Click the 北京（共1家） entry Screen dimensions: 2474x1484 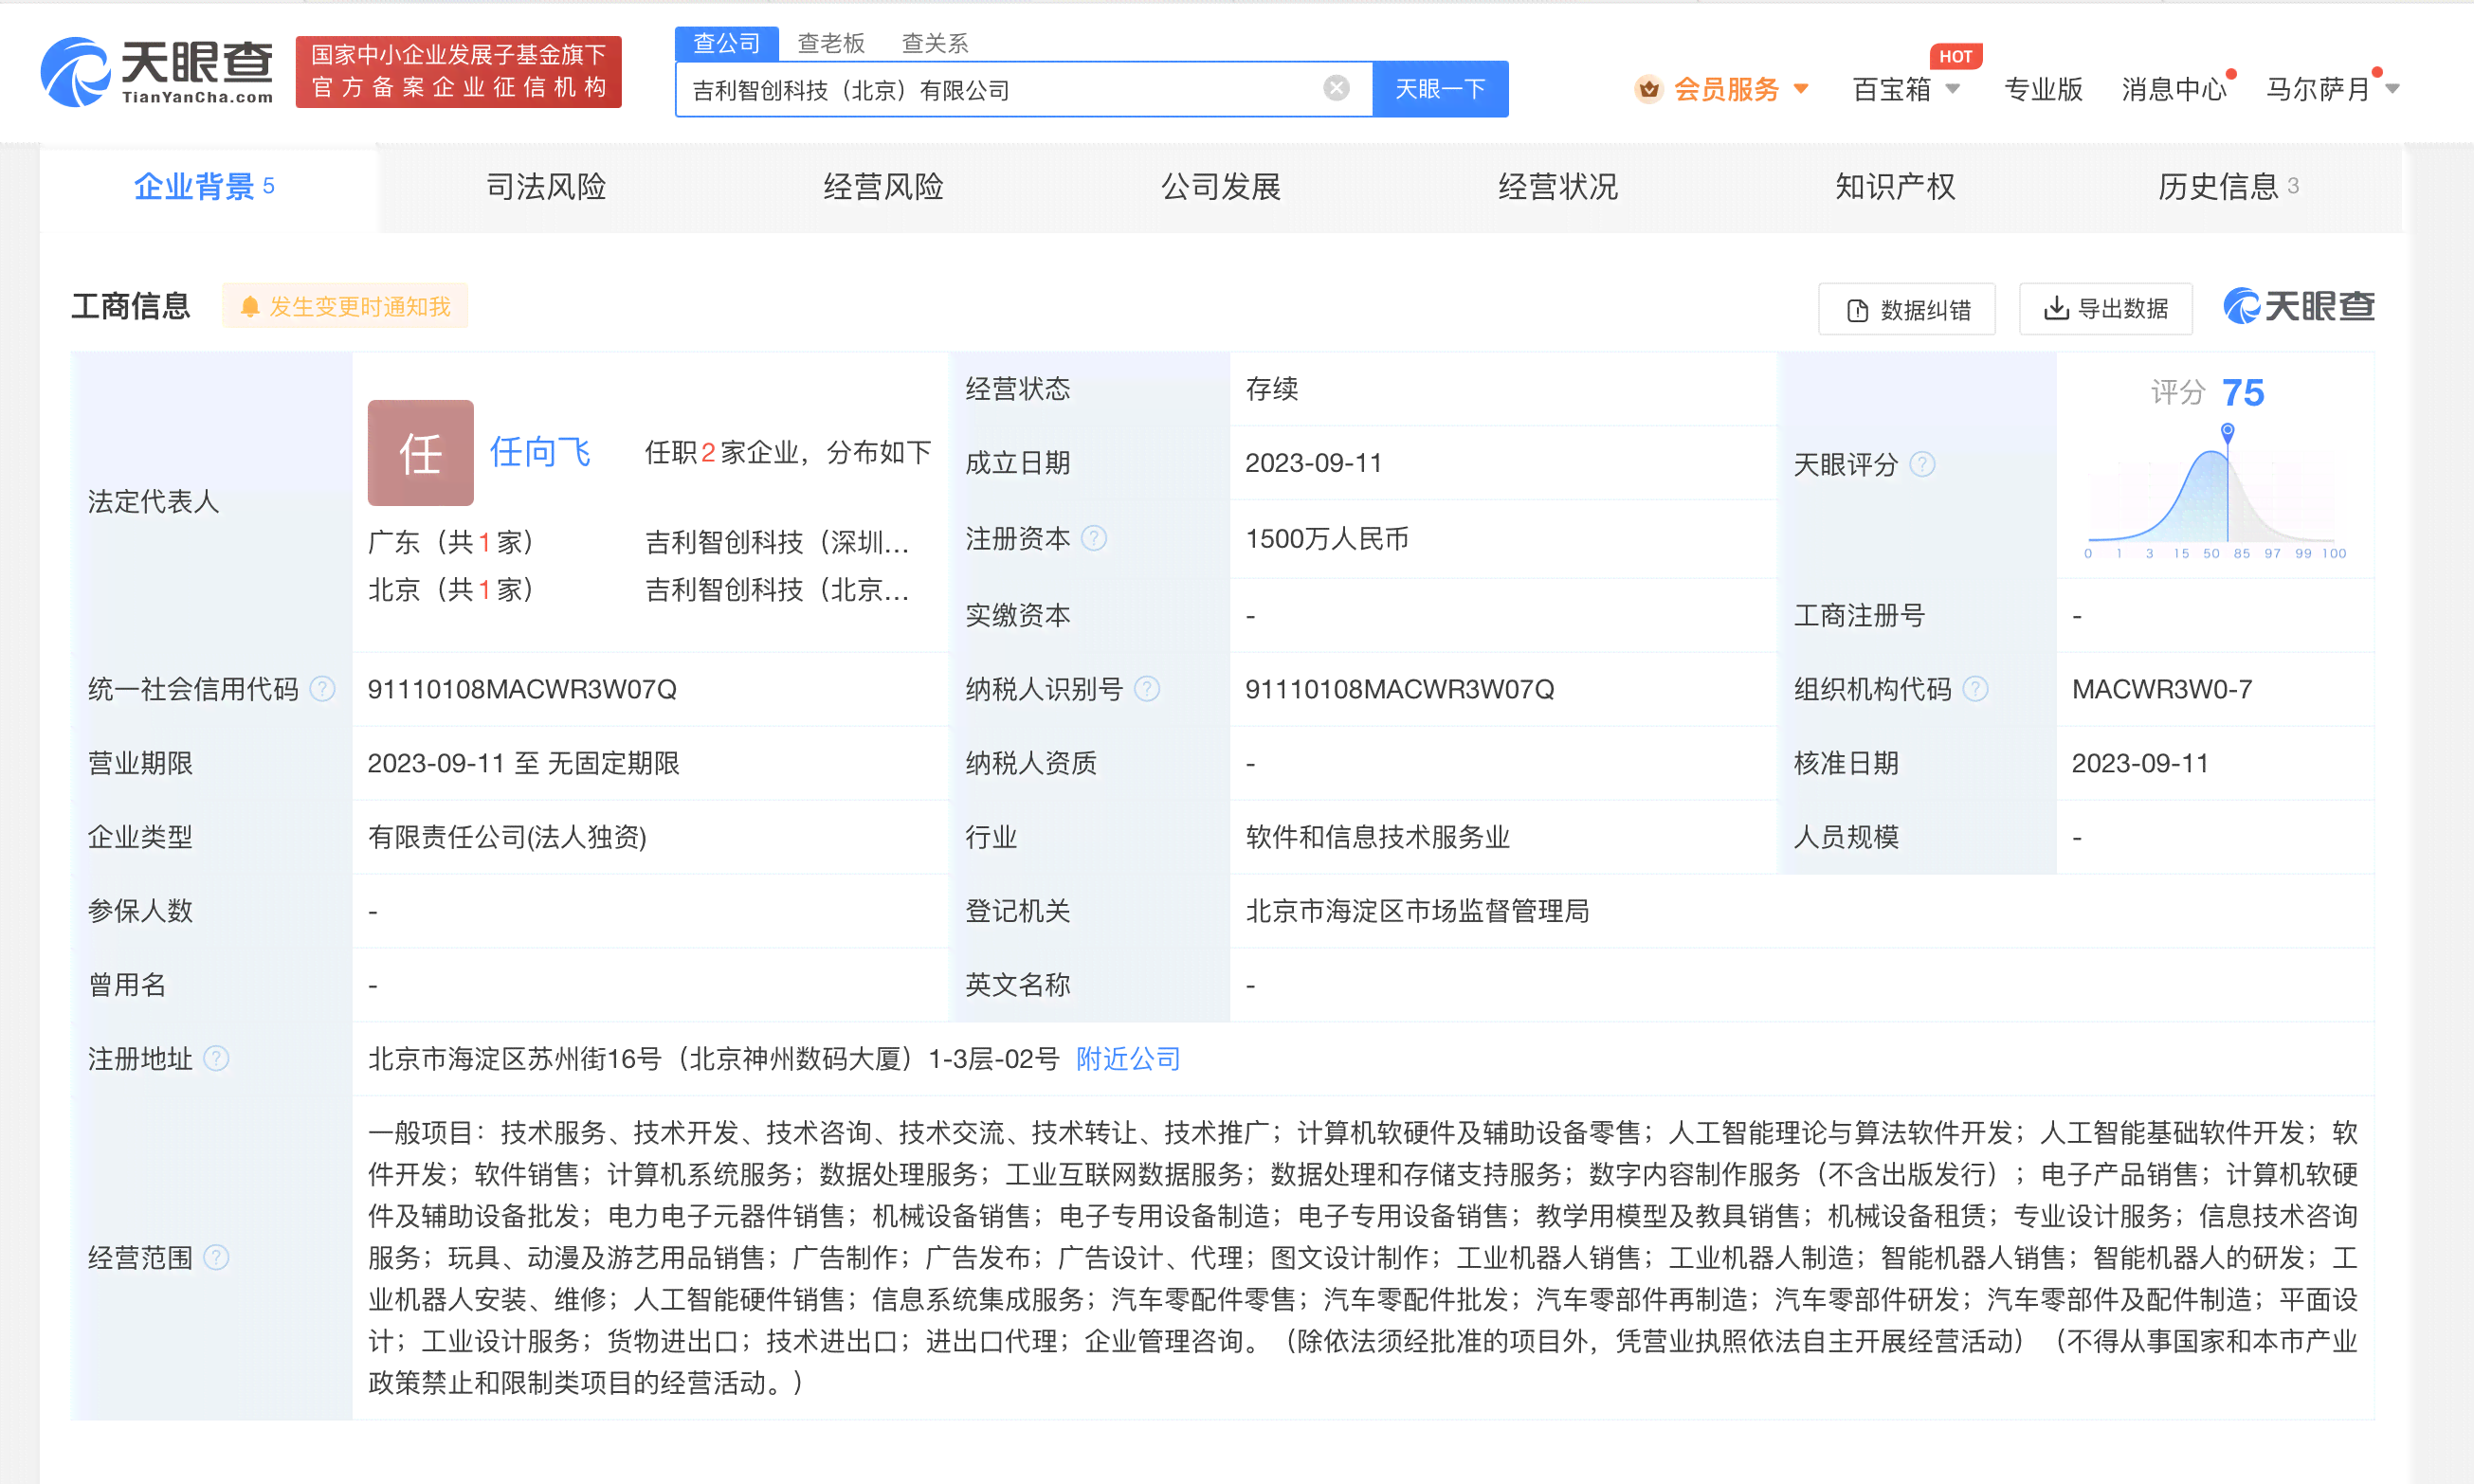point(451,590)
